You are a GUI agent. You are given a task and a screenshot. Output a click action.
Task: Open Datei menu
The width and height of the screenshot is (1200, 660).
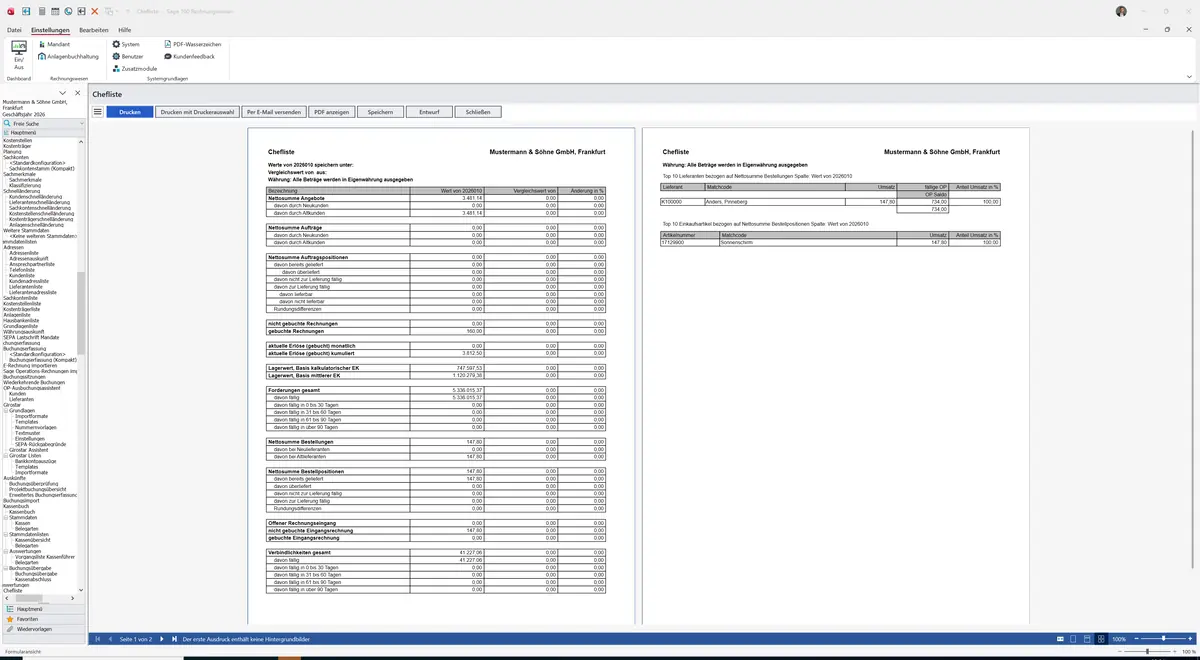click(14, 30)
